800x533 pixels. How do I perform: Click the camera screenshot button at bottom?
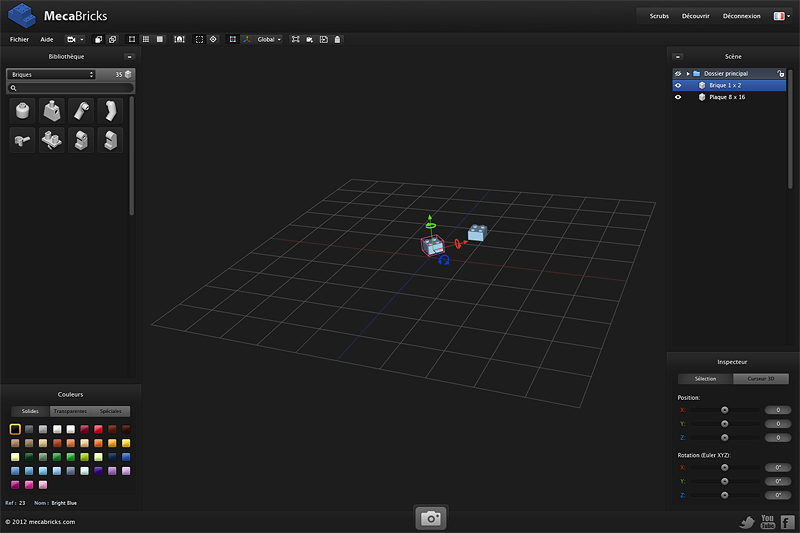click(x=431, y=518)
